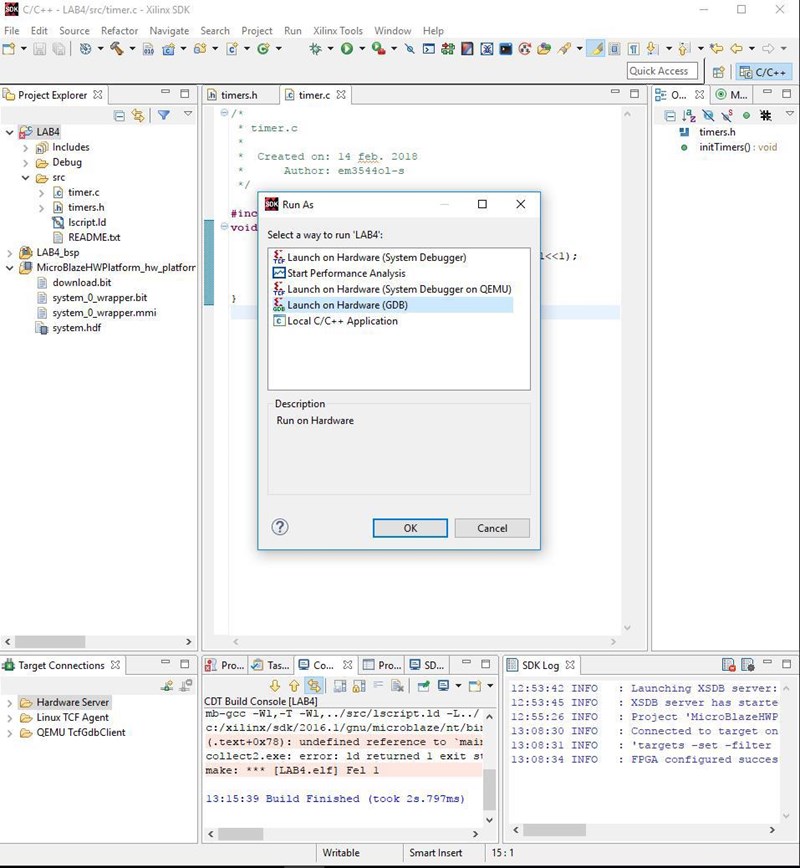Expand the LAB4_bsp project node

pos(11,253)
